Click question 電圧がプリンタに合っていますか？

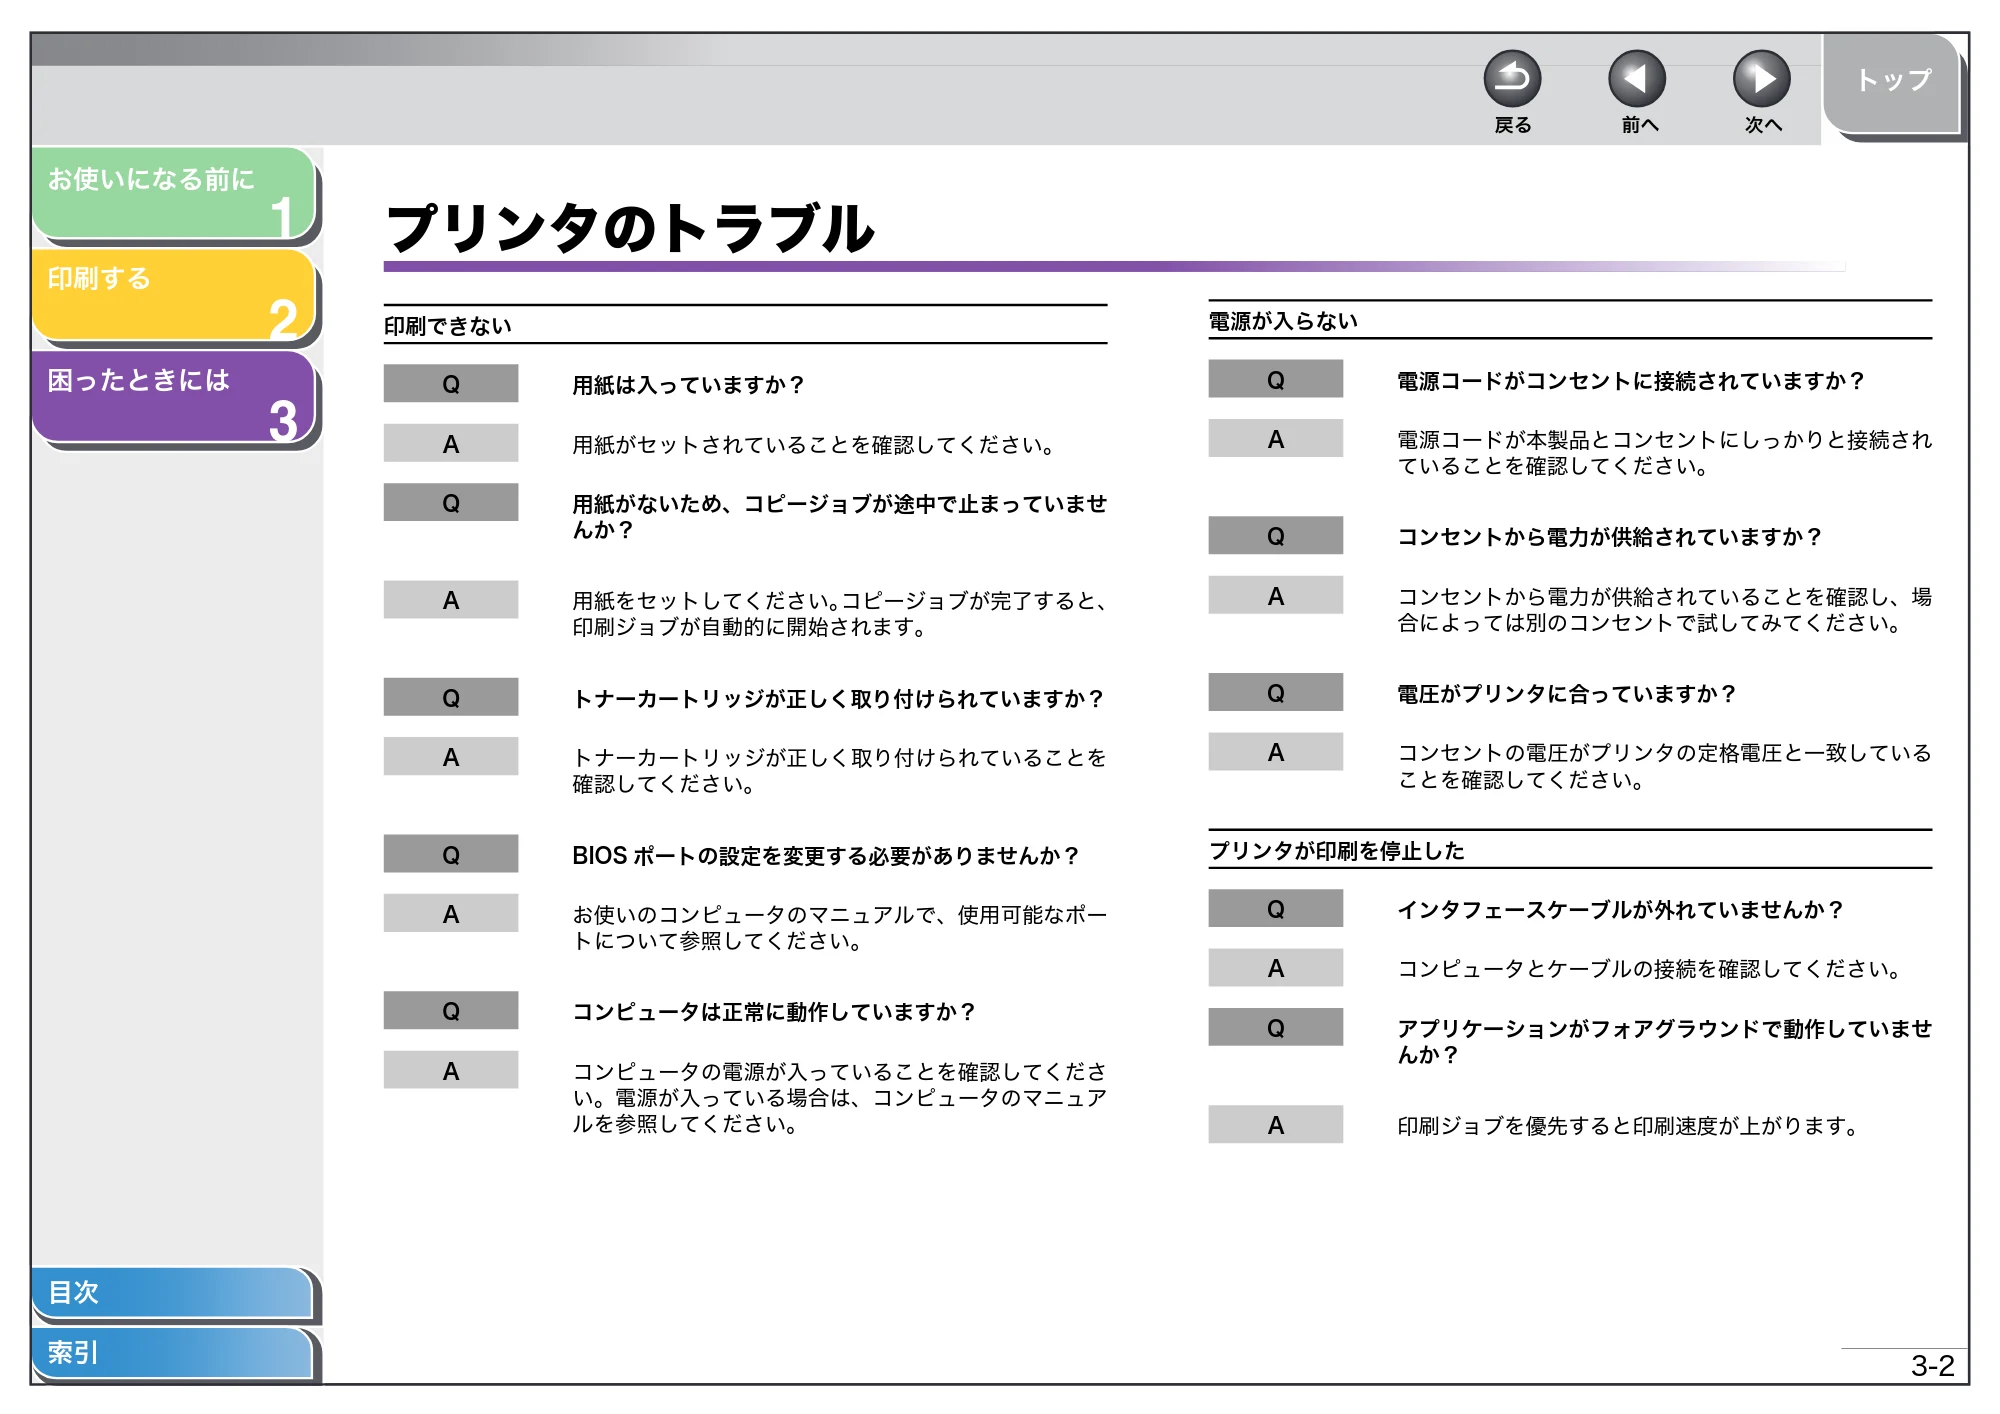[1566, 694]
